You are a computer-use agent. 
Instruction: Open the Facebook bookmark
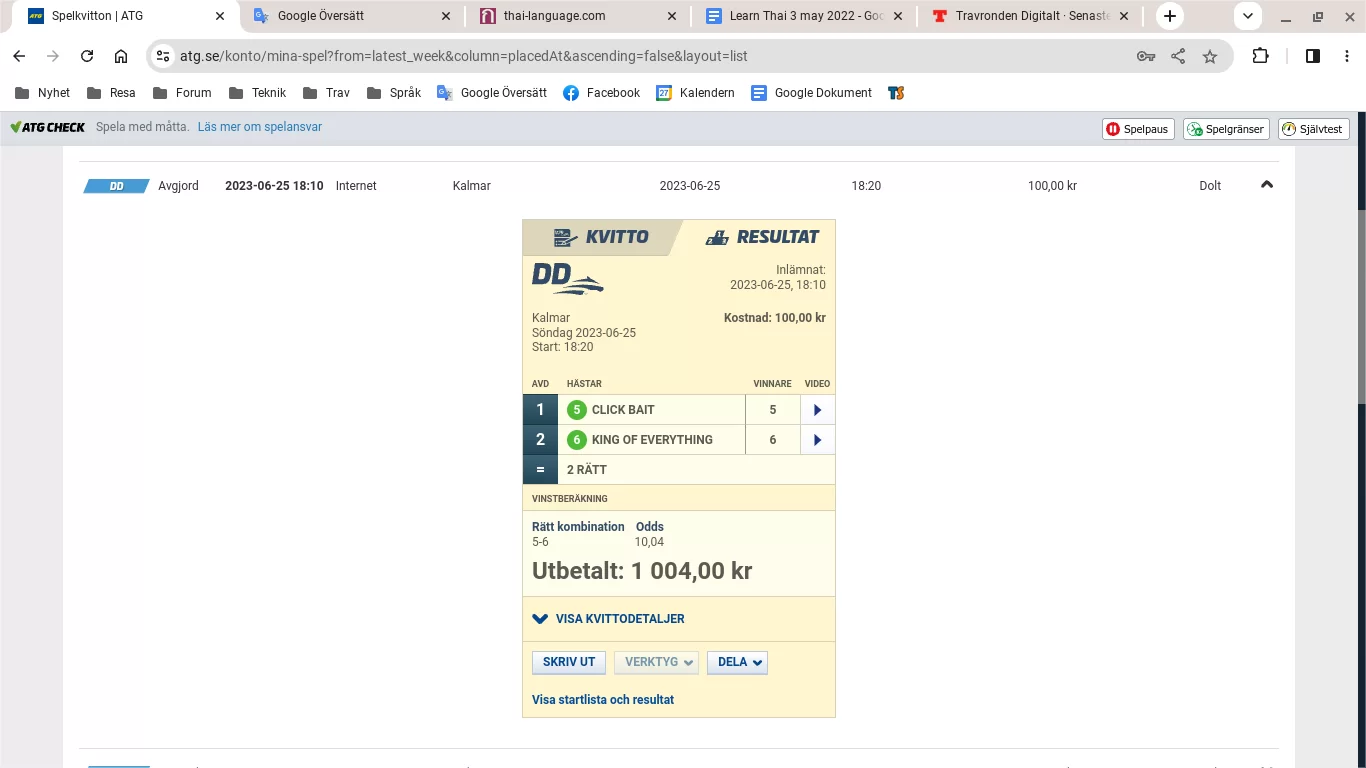pyautogui.click(x=601, y=93)
